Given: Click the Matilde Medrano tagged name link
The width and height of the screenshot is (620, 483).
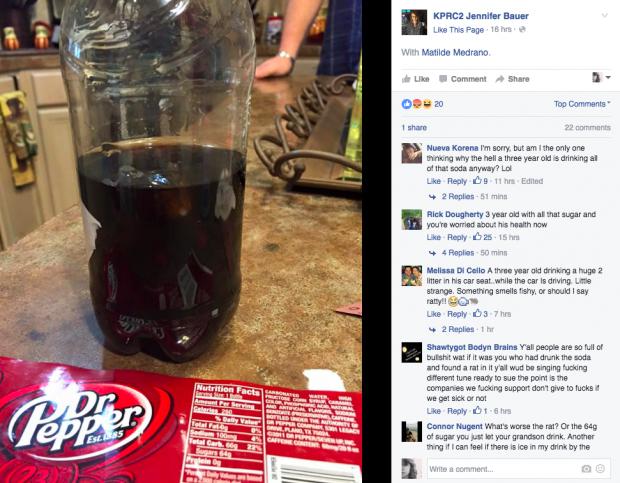Looking at the screenshot, I should tap(455, 53).
